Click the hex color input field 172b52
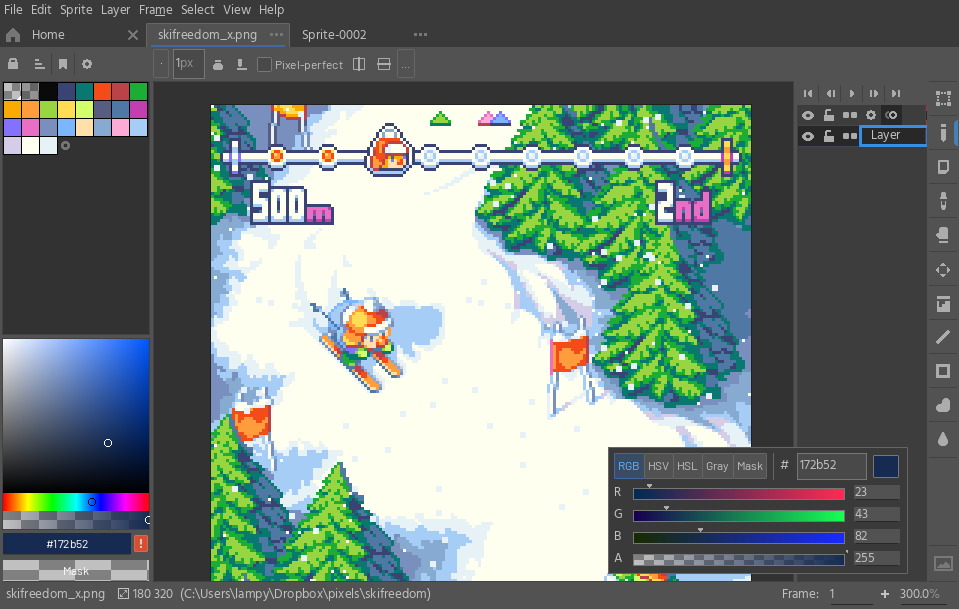Screen dimensions: 959x609 tap(831, 466)
